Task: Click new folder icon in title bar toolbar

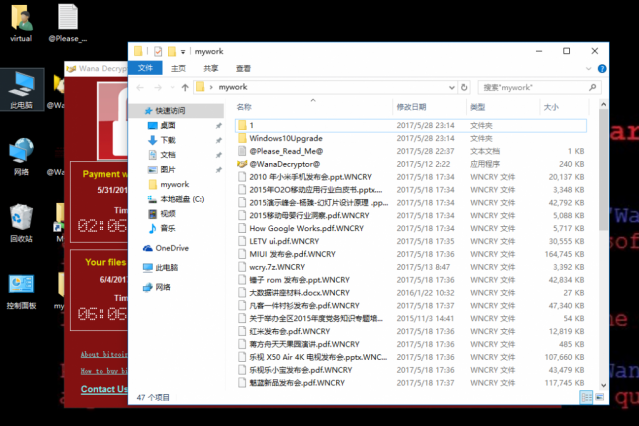Action: 172,51
